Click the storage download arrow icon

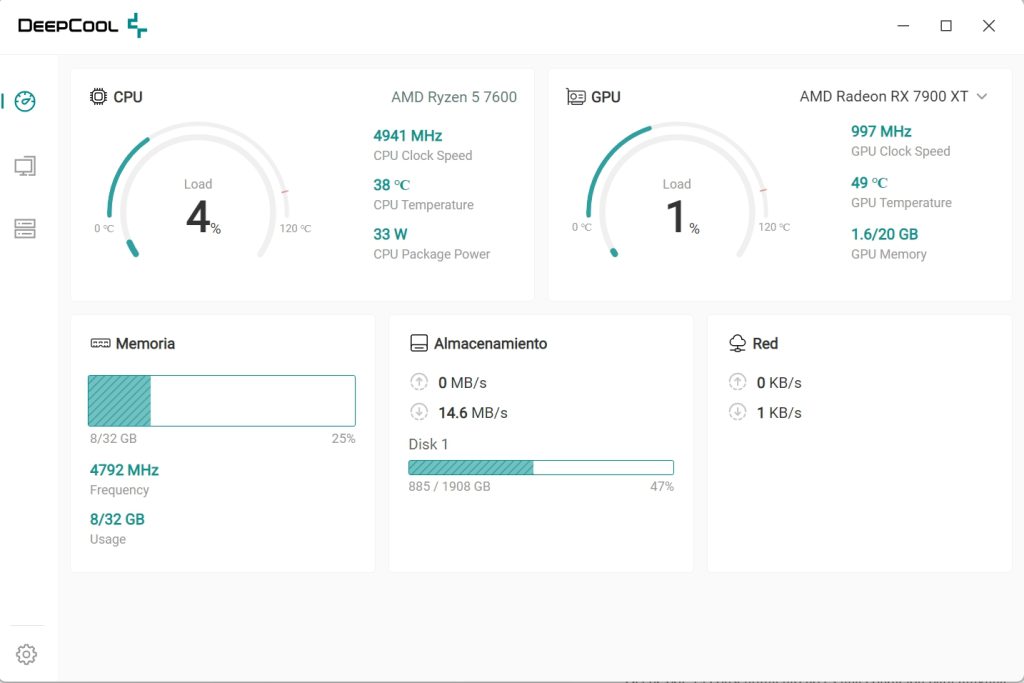pyautogui.click(x=419, y=412)
